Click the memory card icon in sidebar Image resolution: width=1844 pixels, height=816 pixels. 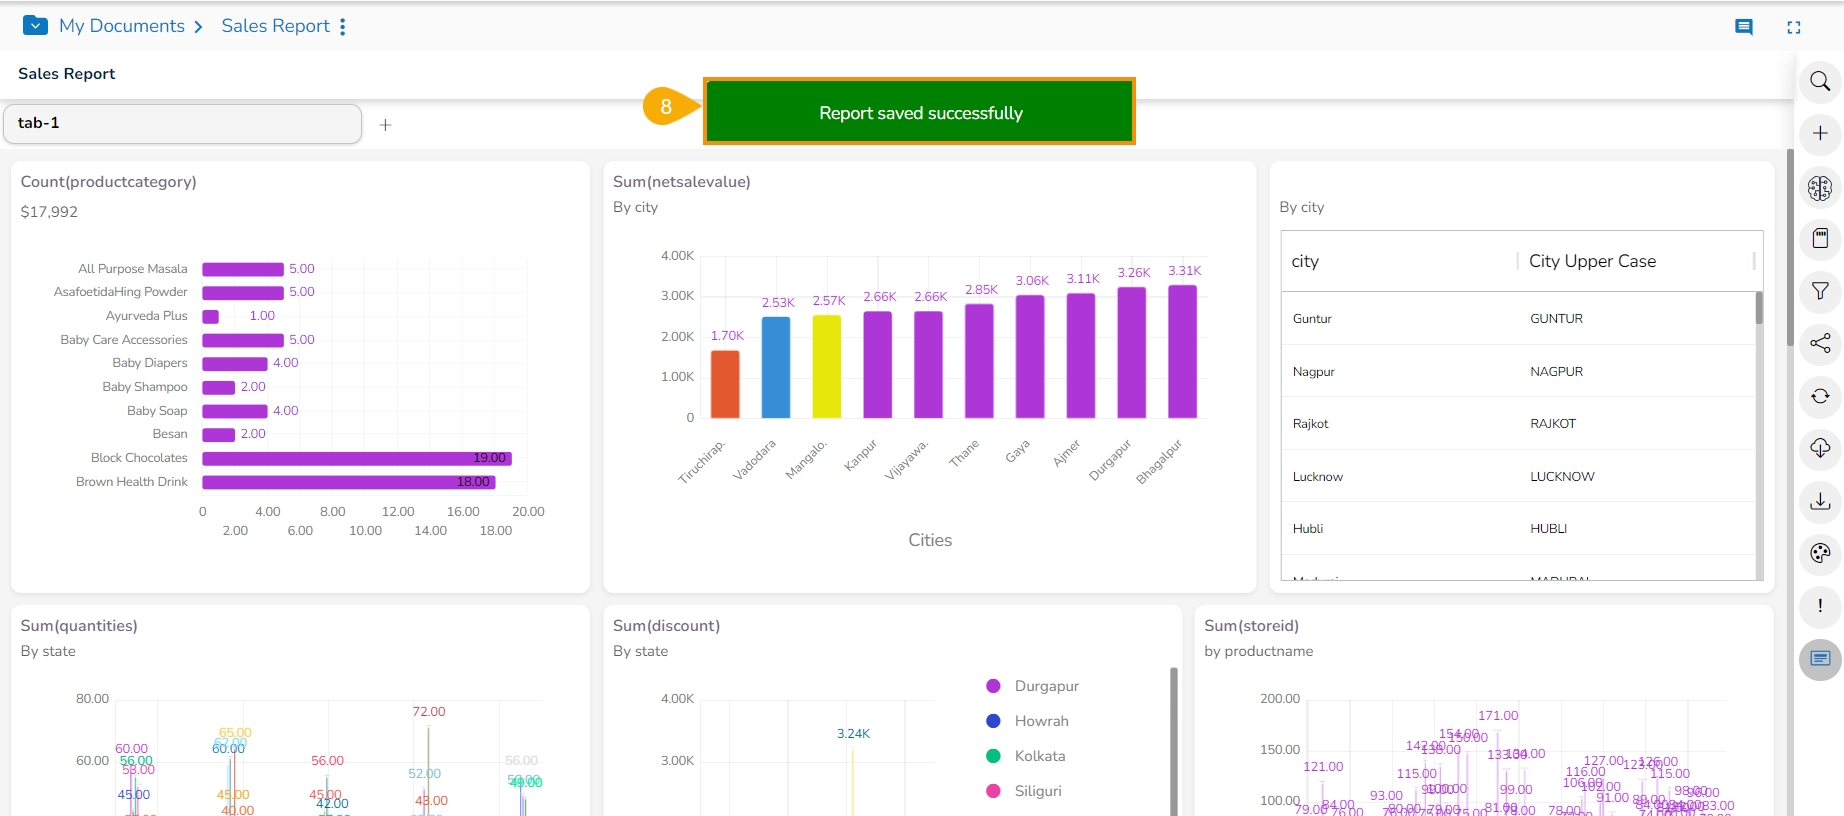(x=1820, y=238)
